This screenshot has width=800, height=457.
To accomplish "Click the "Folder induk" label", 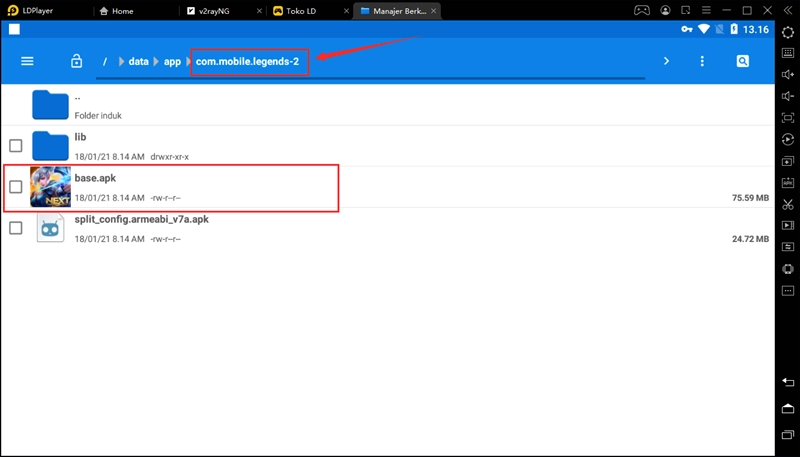I will click(x=98, y=116).
